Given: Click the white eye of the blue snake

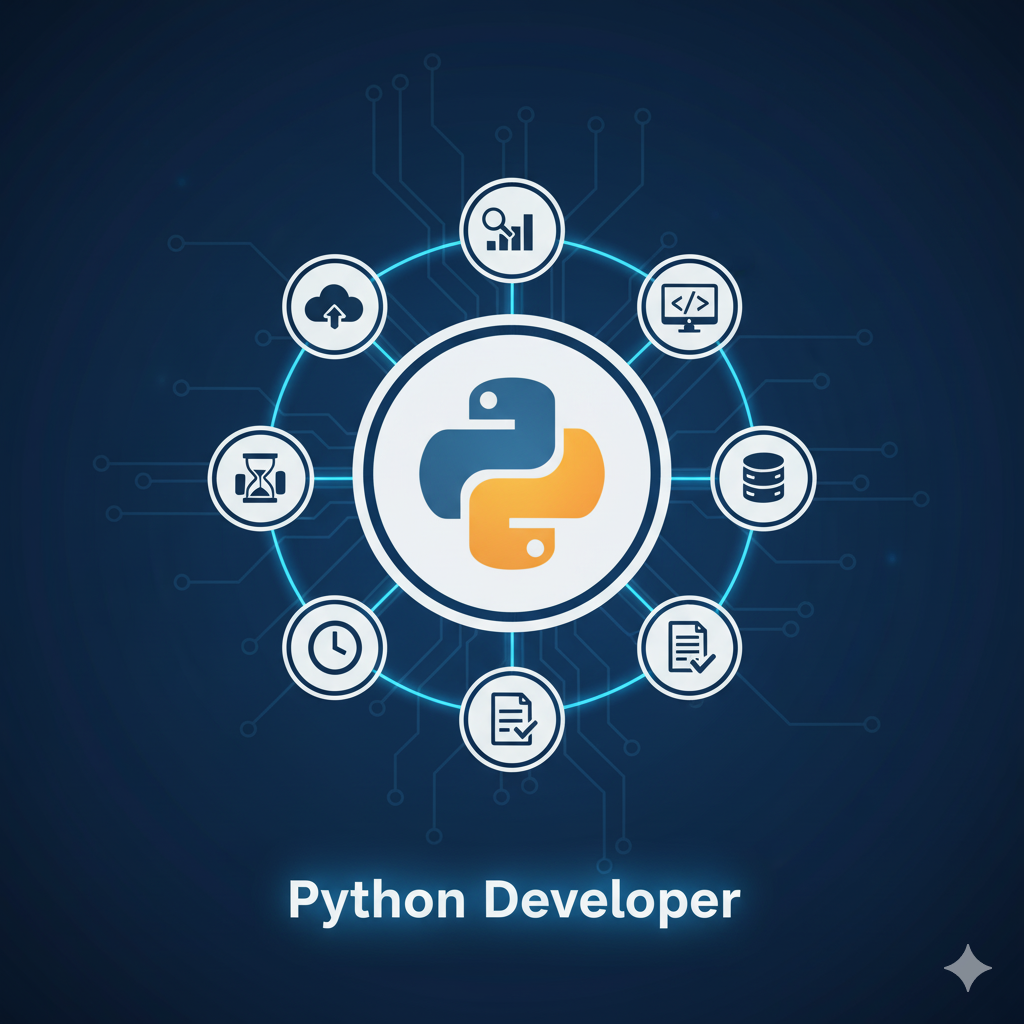Looking at the screenshot, I should point(487,401).
